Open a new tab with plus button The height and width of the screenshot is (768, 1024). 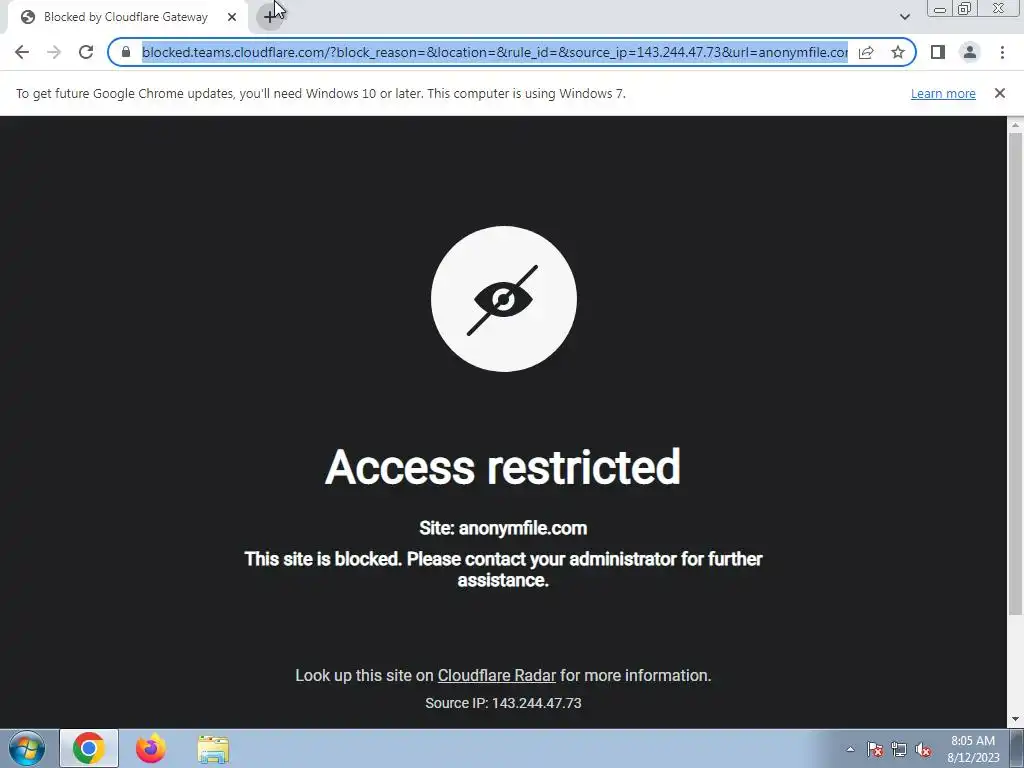coord(270,17)
